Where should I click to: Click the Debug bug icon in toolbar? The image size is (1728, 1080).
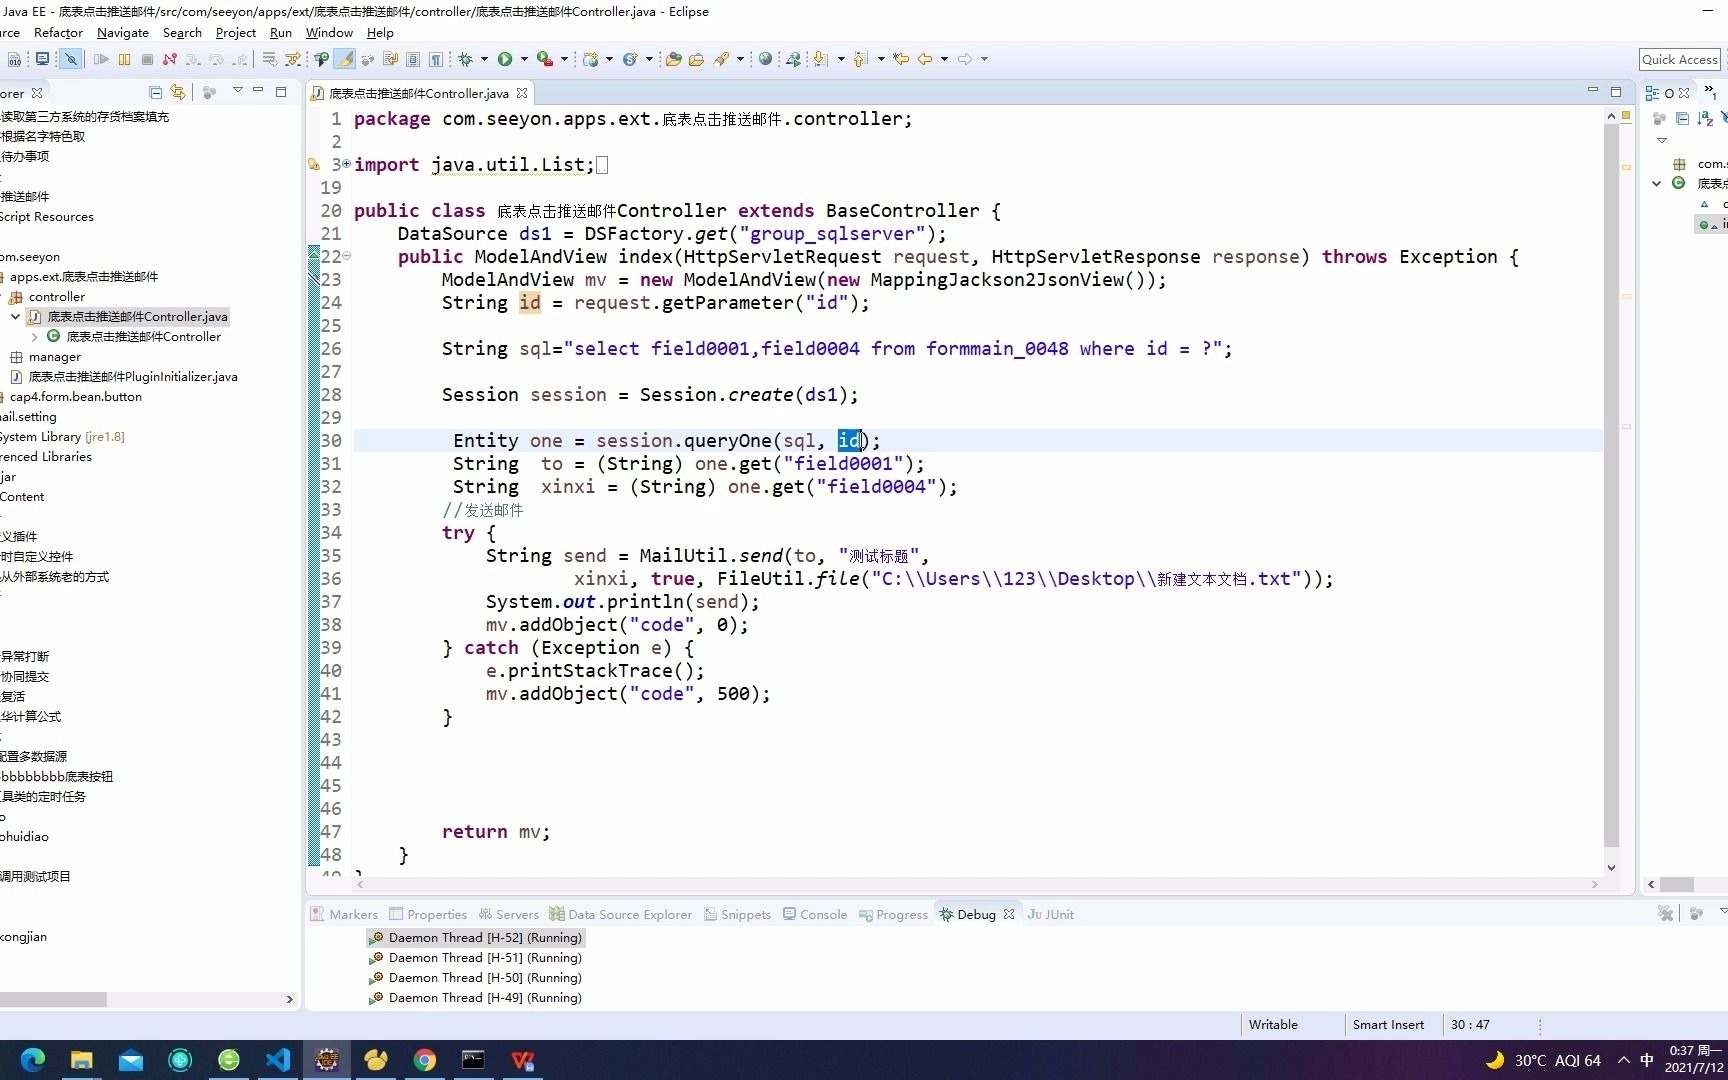pos(465,59)
